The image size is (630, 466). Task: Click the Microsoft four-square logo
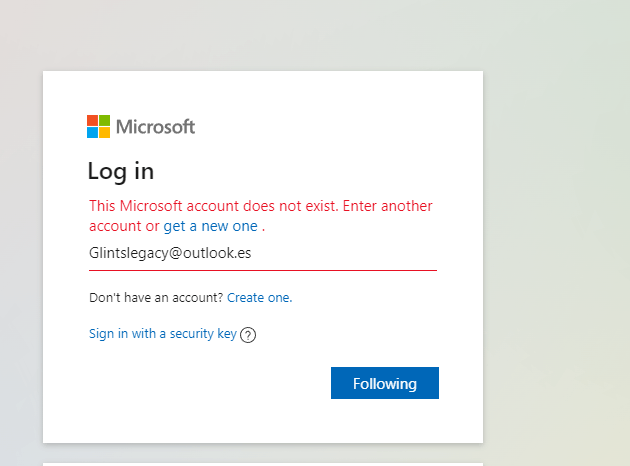tap(98, 126)
